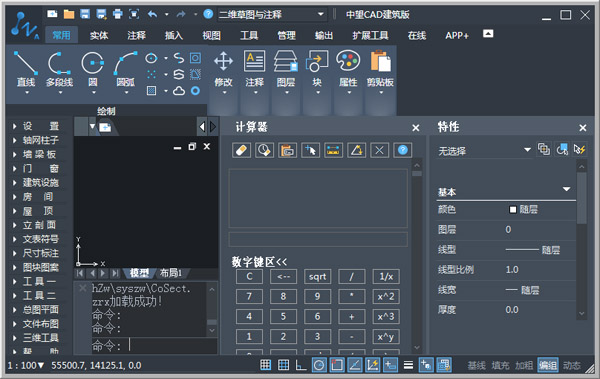Screen dimensions: 600x379
Task: Toggle grid display in status bar
Action: click(x=284, y=365)
